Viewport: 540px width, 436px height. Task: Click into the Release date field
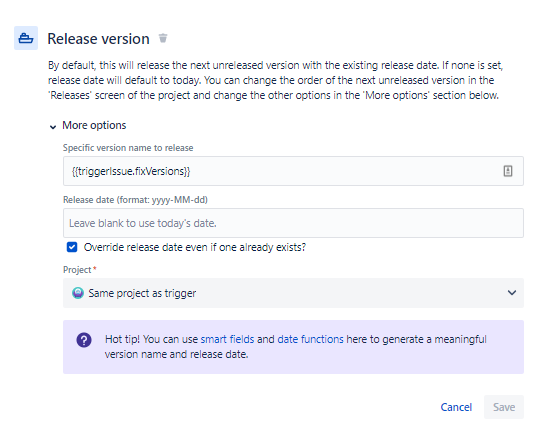click(x=293, y=223)
